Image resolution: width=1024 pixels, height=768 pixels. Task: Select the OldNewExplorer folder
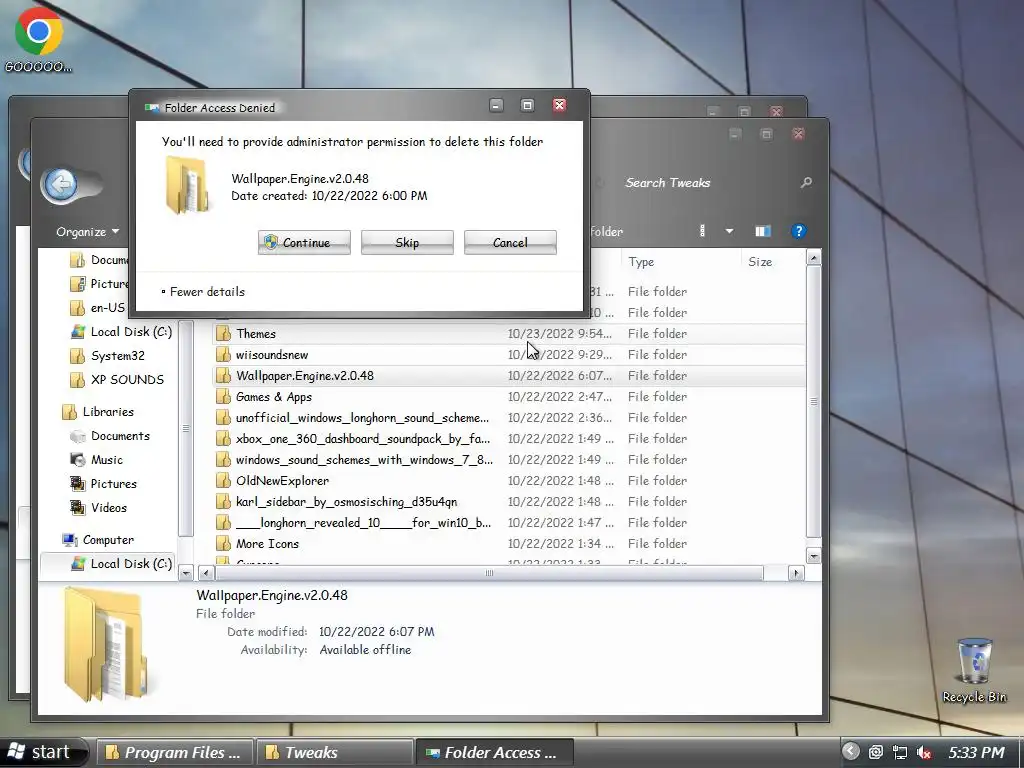pyautogui.click(x=509, y=481)
